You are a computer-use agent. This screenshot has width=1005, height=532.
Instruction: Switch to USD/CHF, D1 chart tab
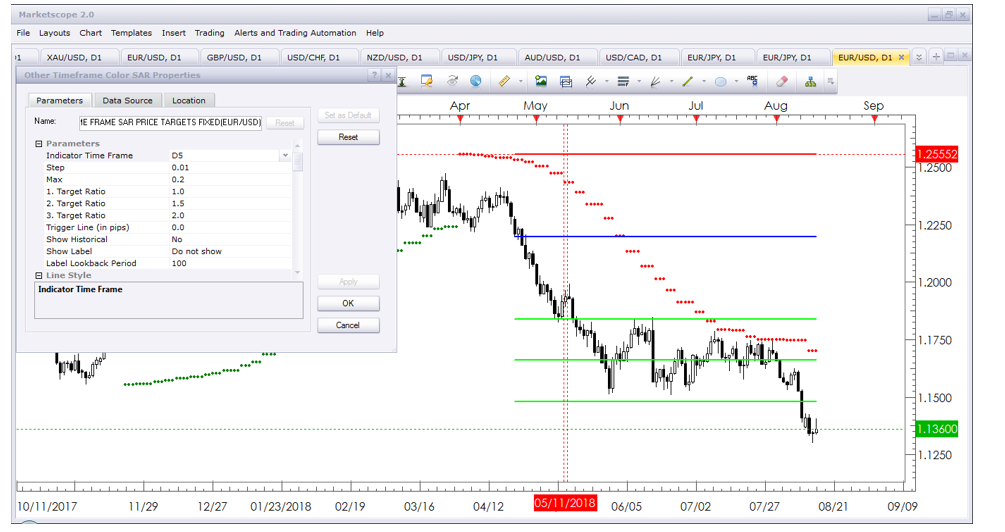click(x=313, y=57)
